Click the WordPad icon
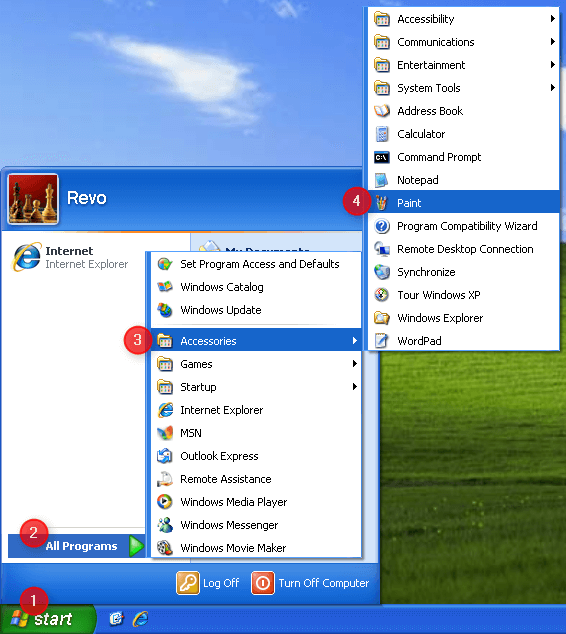This screenshot has height=634, width=566. click(x=382, y=340)
